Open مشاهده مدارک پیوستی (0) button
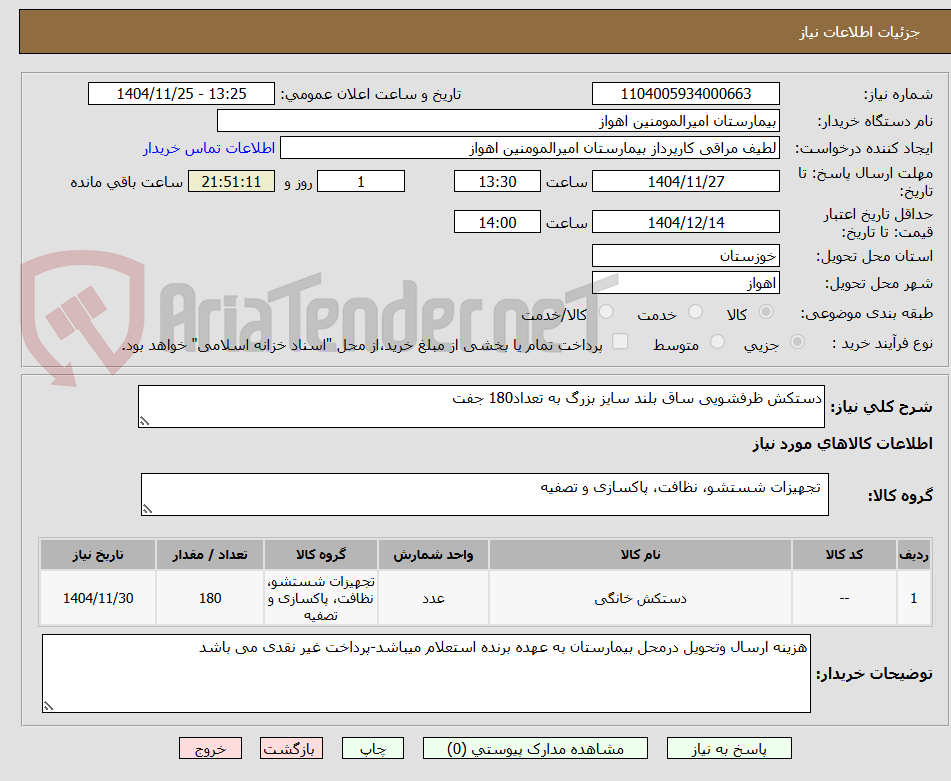 (535, 748)
